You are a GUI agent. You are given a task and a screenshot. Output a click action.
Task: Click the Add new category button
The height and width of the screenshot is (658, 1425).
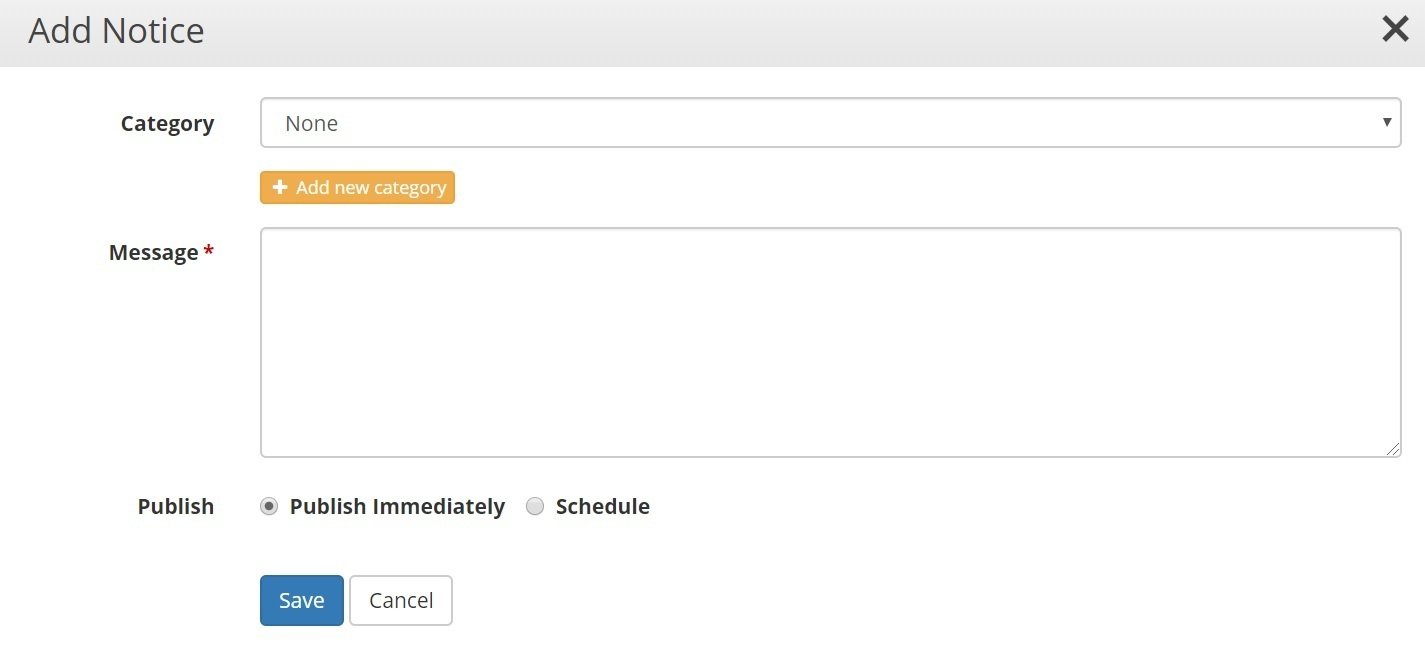[357, 187]
